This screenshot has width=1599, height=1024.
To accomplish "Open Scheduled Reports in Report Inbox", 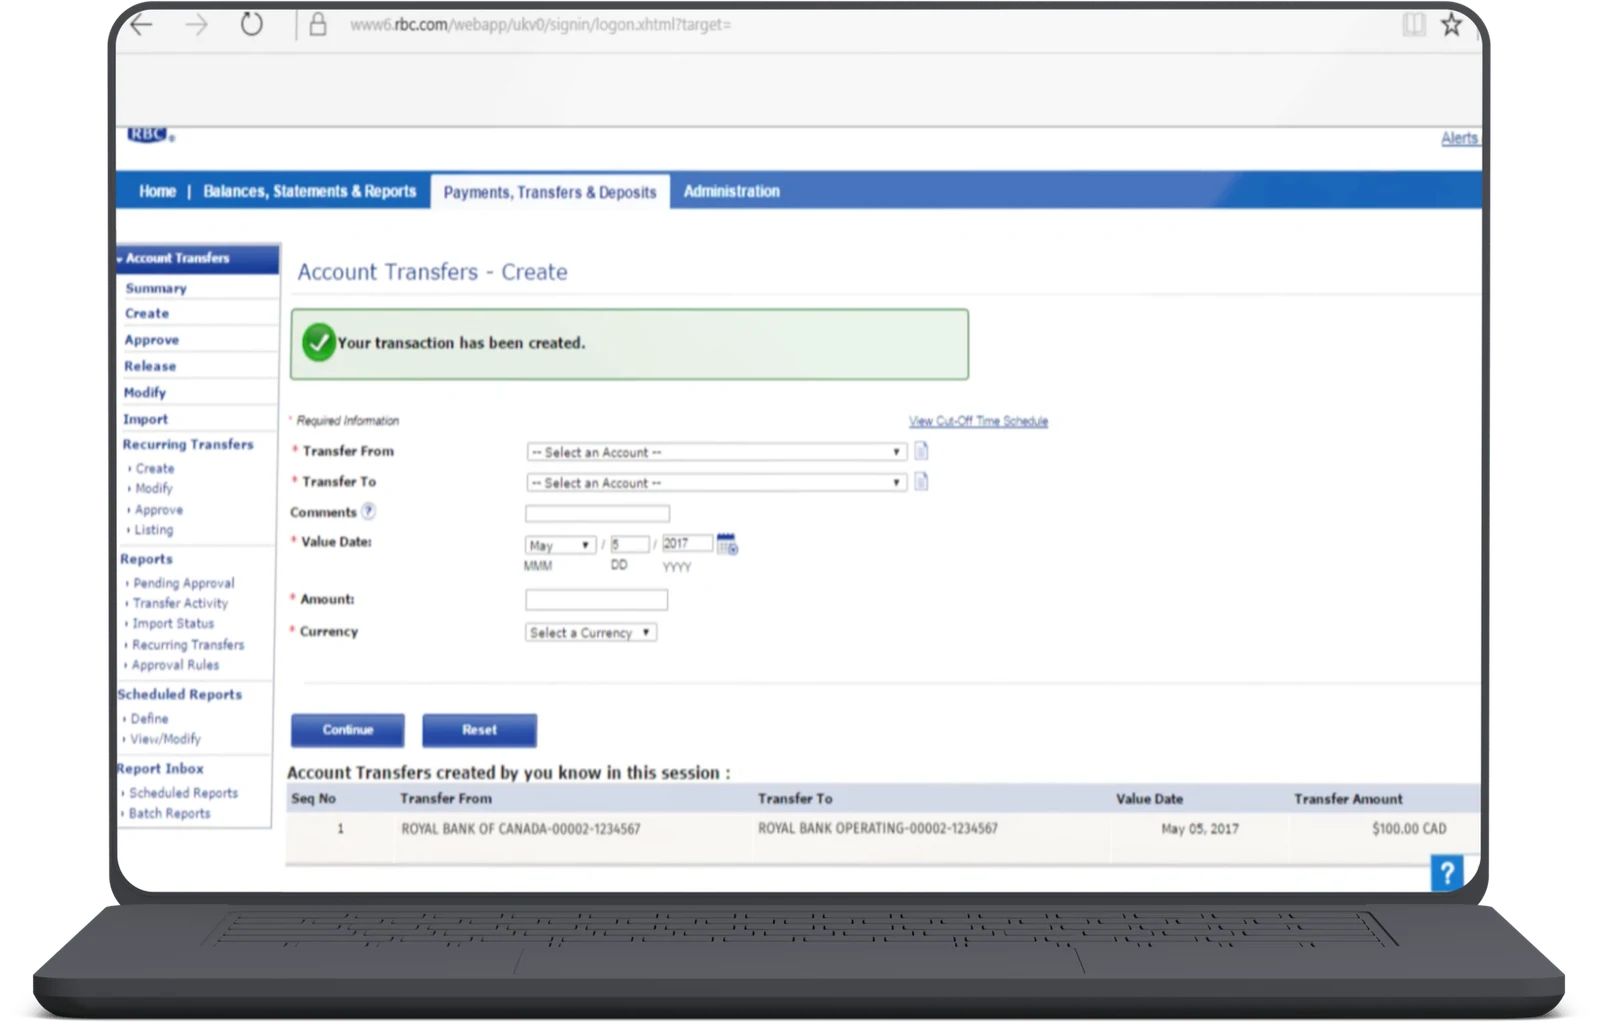I will 183,793.
